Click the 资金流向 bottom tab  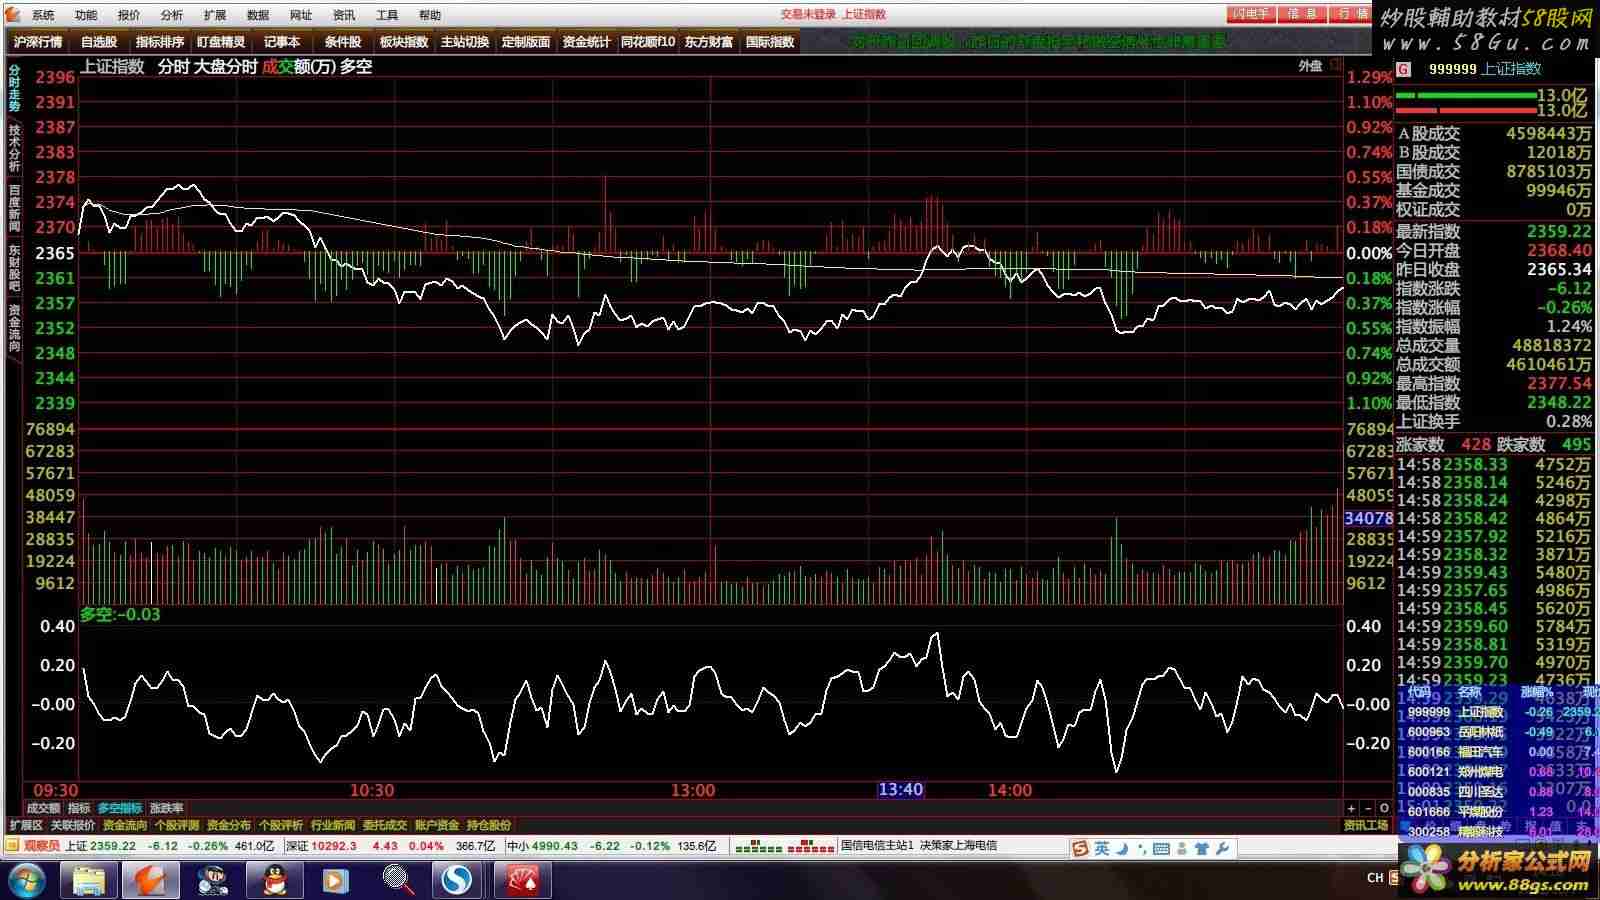(x=125, y=825)
